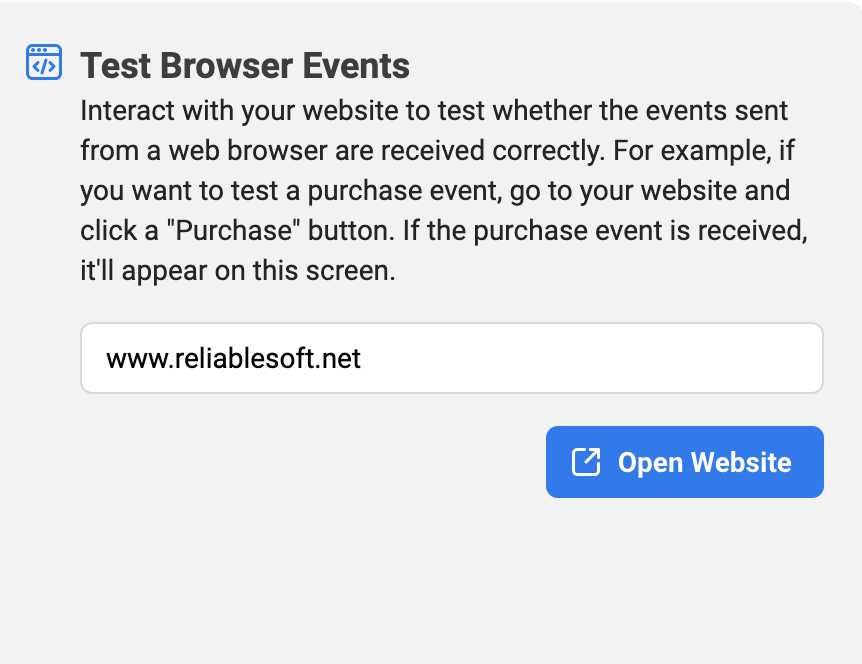Click the ".net" ending of the URL

[x=341, y=358]
